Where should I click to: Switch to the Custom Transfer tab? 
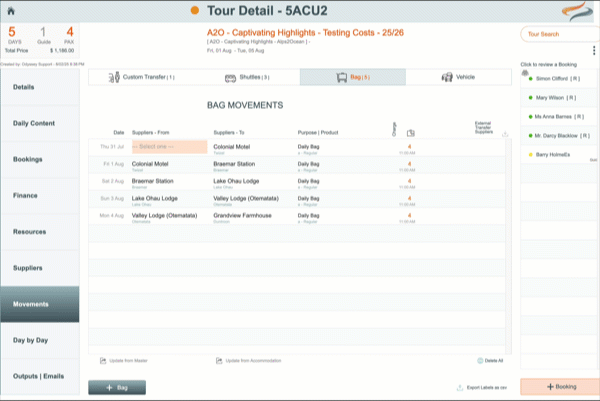pyautogui.click(x=141, y=77)
